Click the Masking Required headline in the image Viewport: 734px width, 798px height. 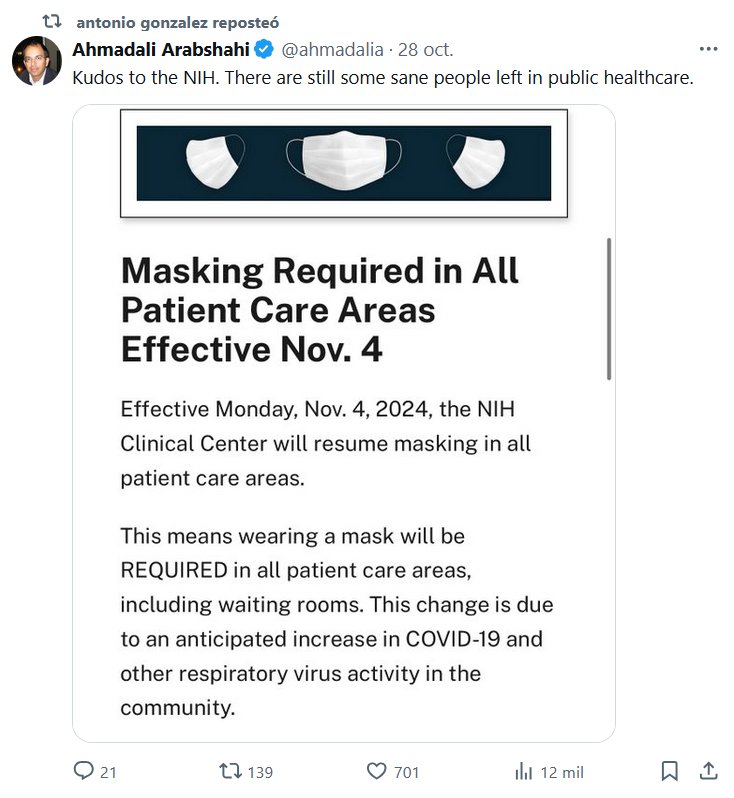point(320,310)
